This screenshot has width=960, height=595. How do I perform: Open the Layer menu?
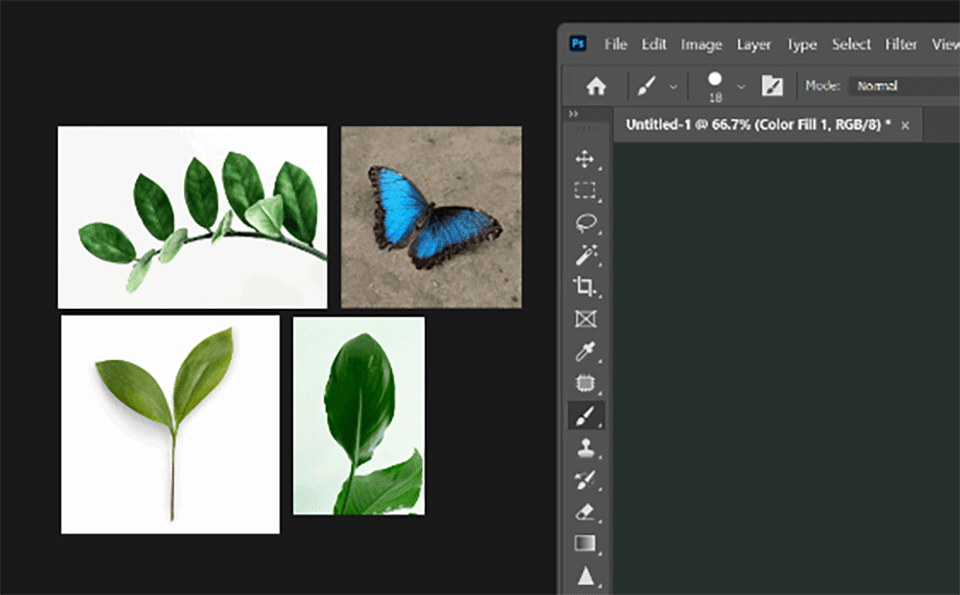coord(754,44)
